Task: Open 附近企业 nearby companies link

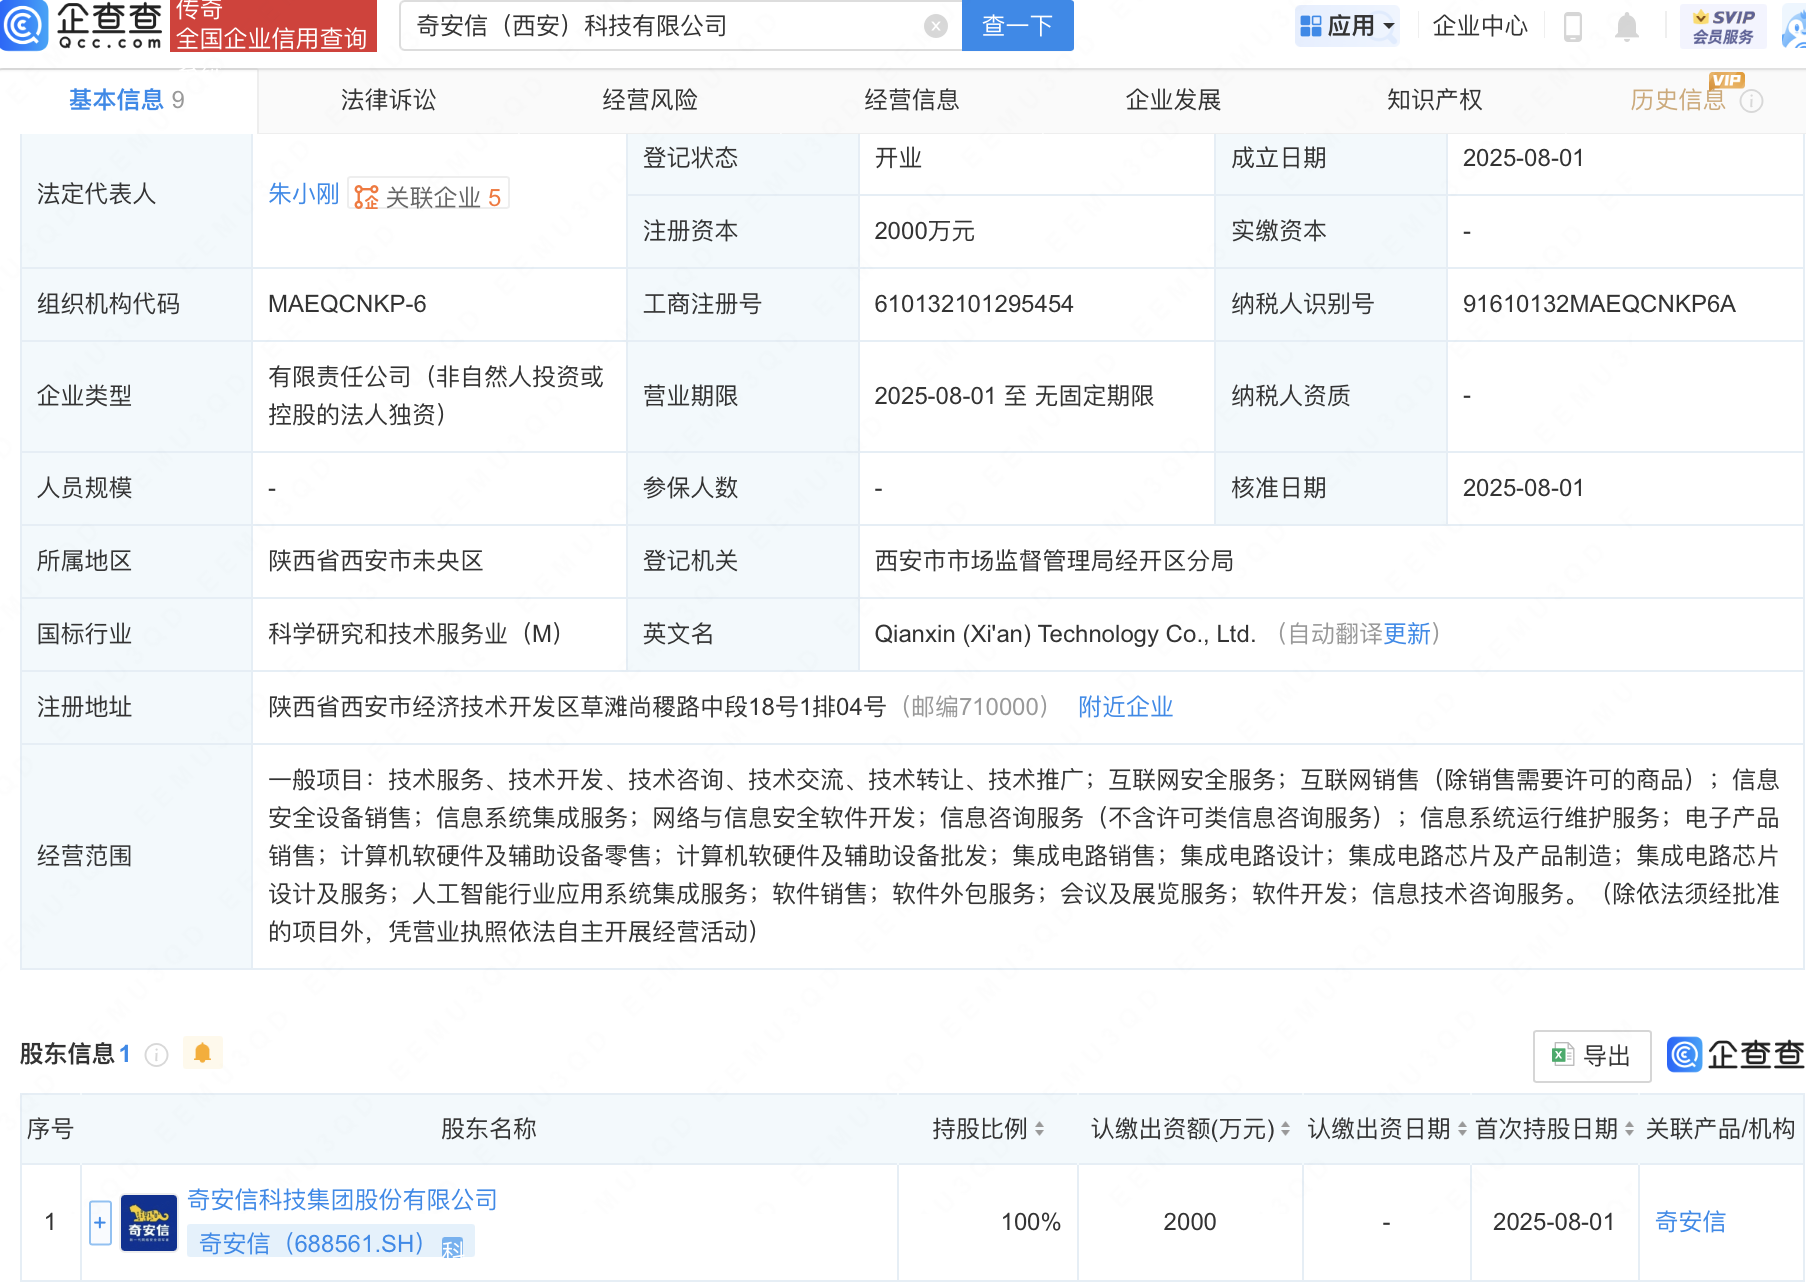Action: pos(1126,707)
